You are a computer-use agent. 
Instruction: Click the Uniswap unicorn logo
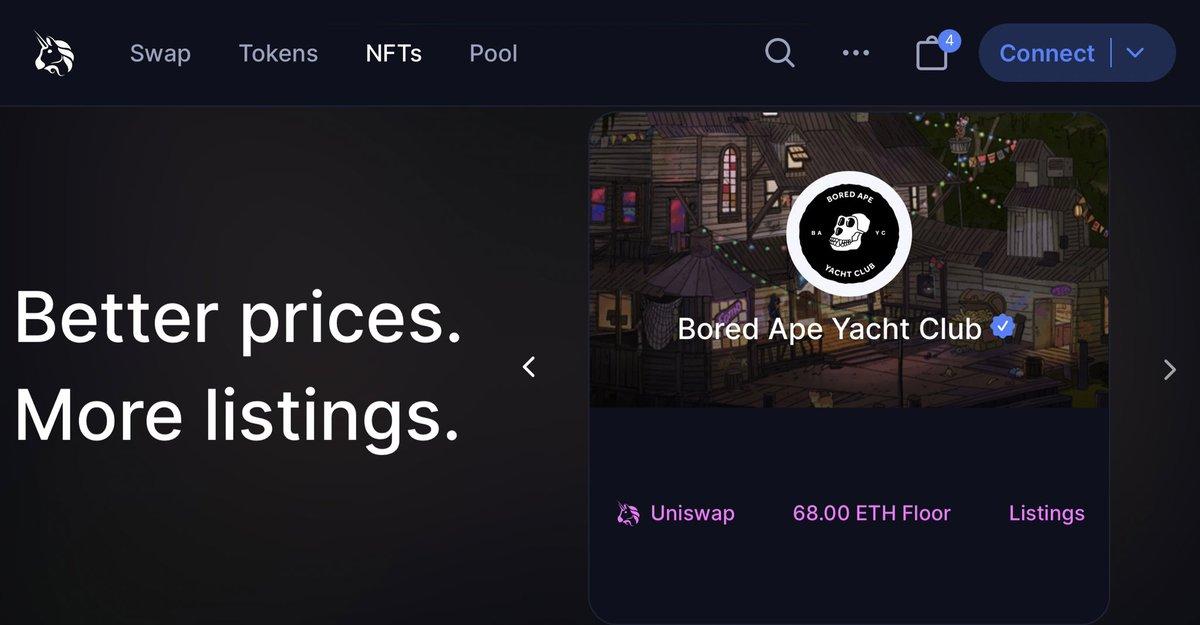pyautogui.click(x=55, y=53)
